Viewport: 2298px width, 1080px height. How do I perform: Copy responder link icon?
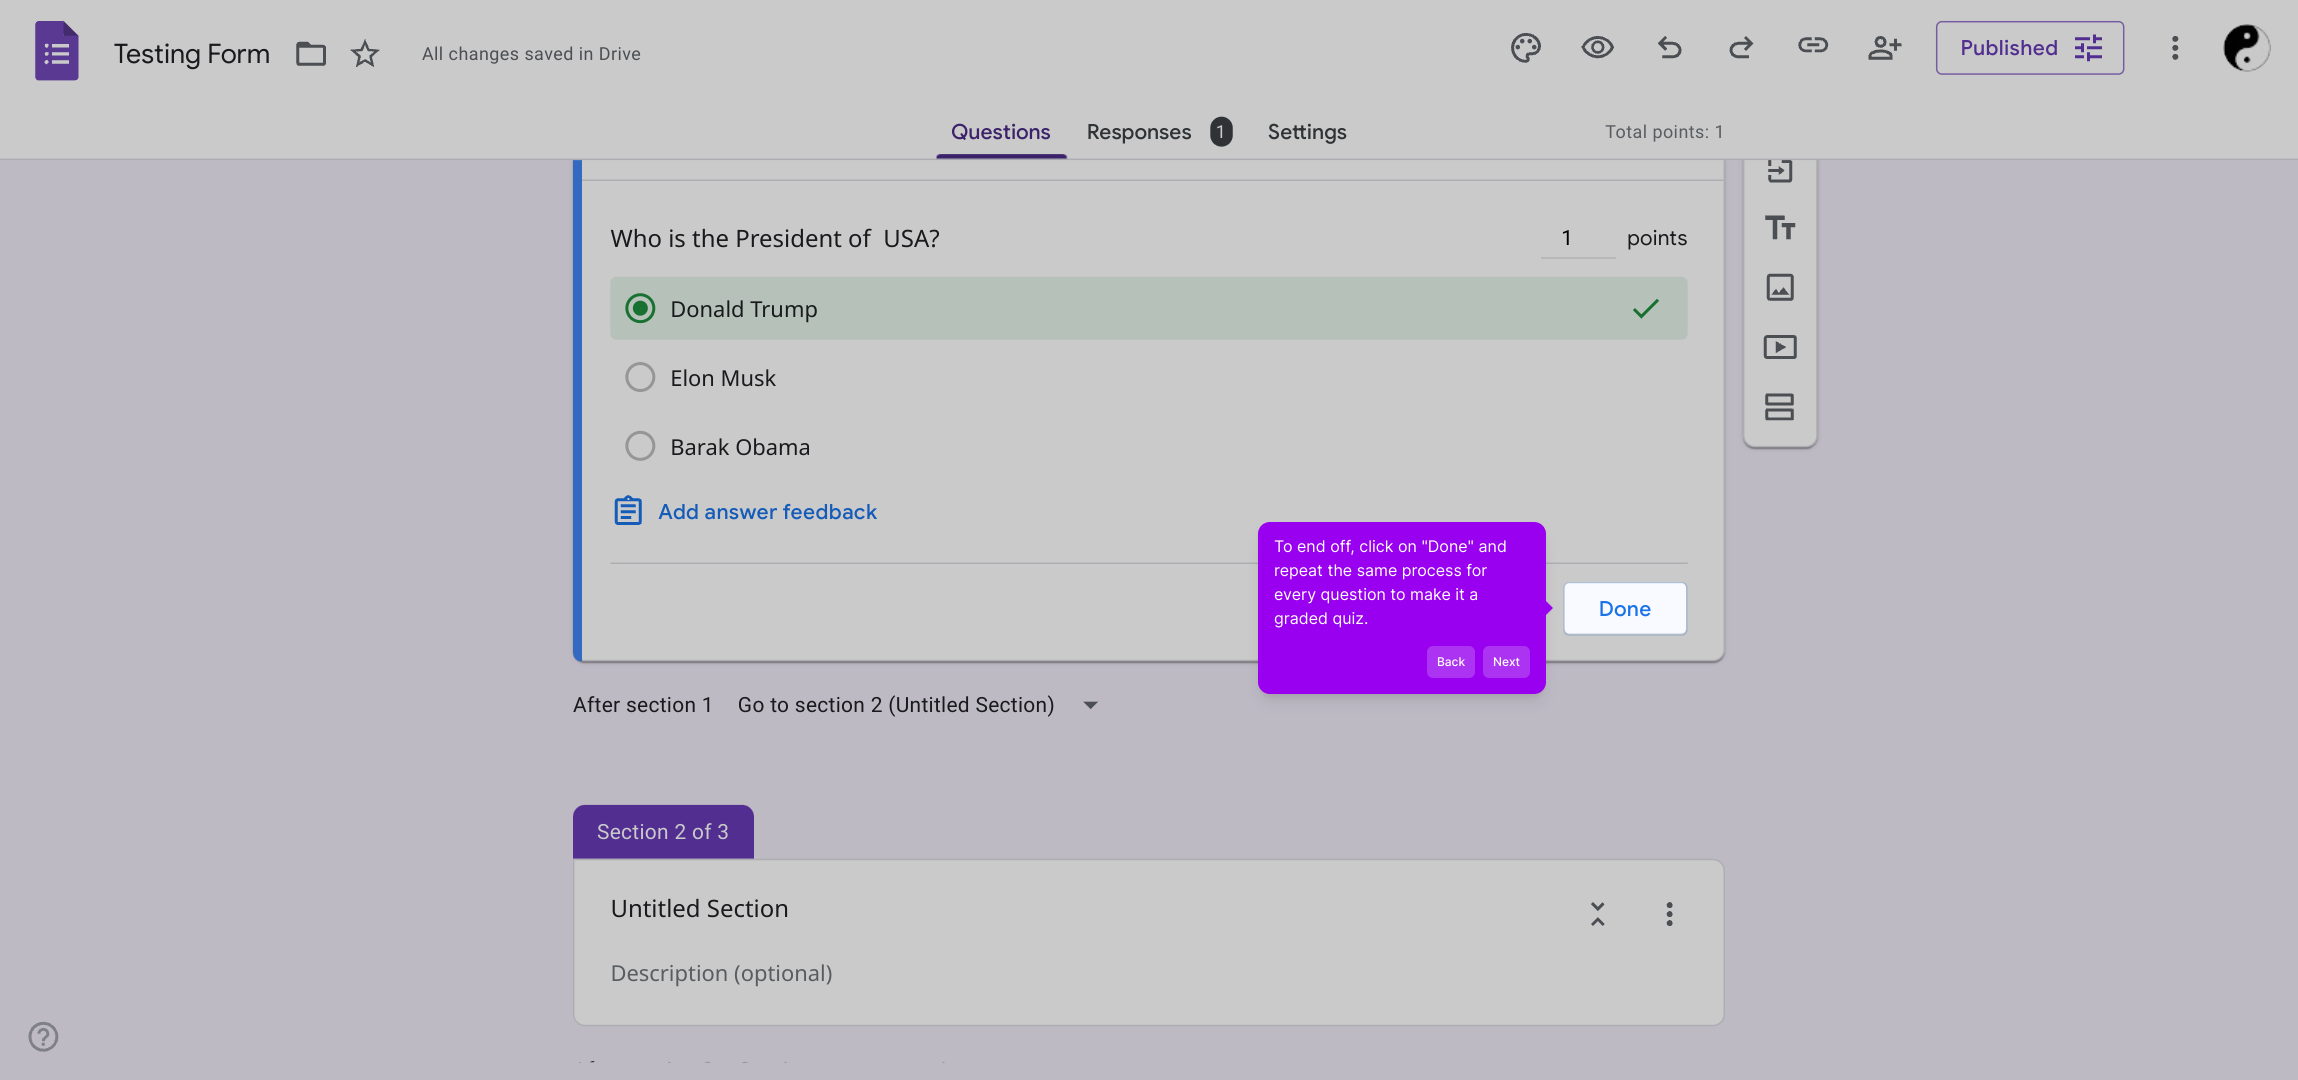coord(1812,46)
